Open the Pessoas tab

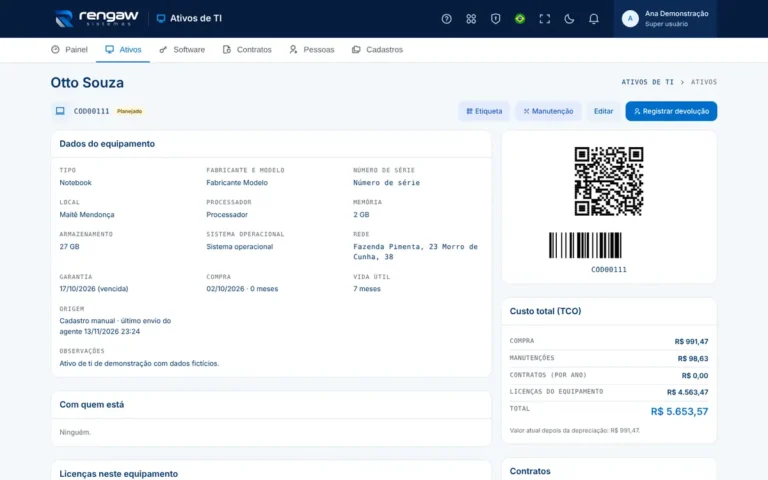(x=312, y=49)
